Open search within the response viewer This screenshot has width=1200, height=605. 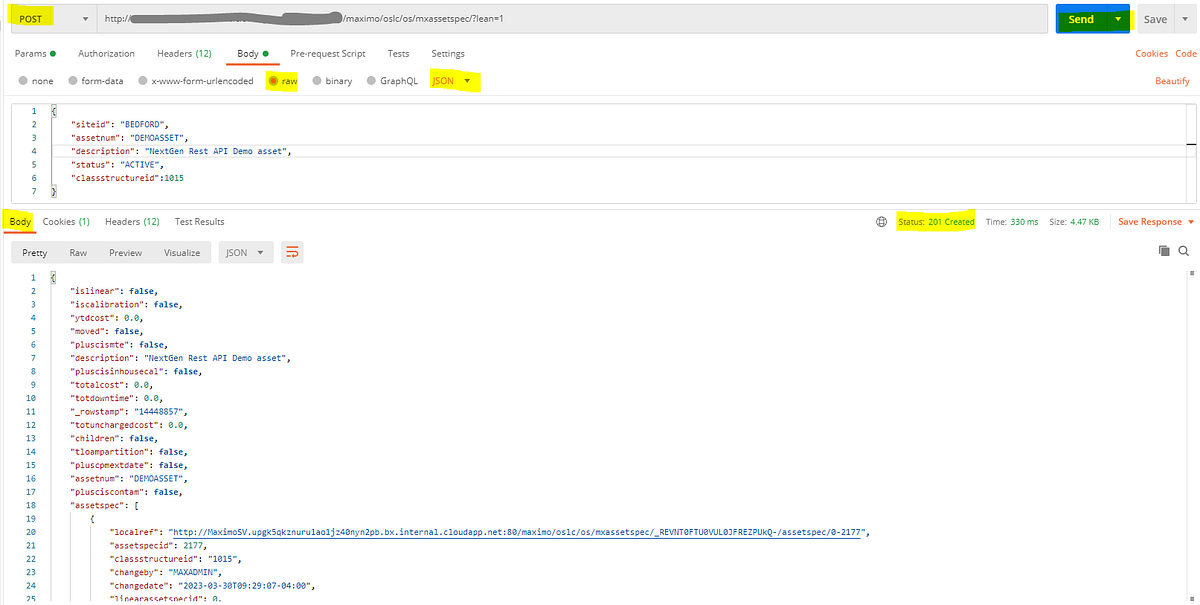1184,252
